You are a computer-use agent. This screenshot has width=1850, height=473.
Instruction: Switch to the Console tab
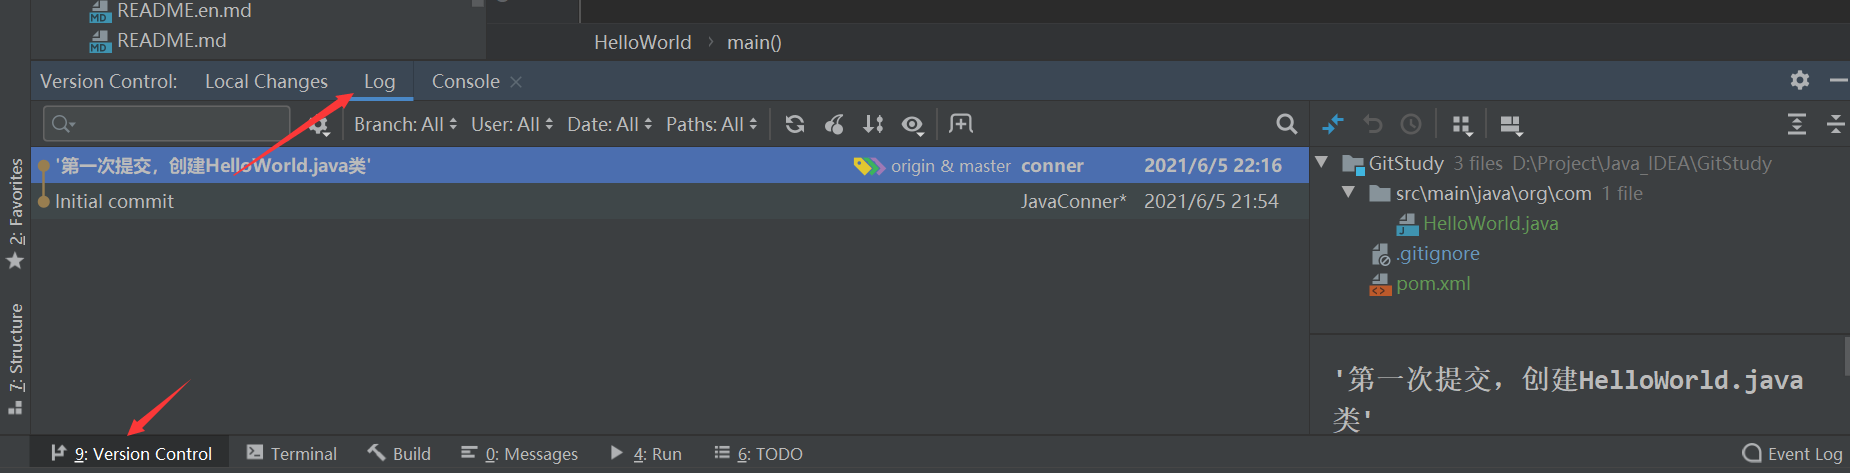(x=465, y=81)
